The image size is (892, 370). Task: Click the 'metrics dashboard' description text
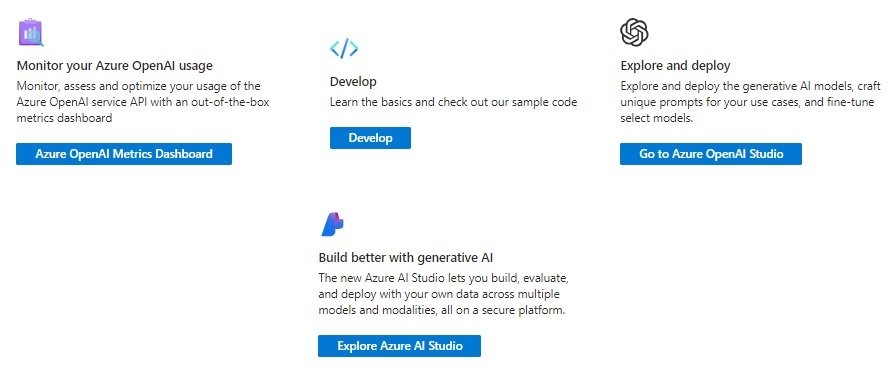click(x=64, y=118)
